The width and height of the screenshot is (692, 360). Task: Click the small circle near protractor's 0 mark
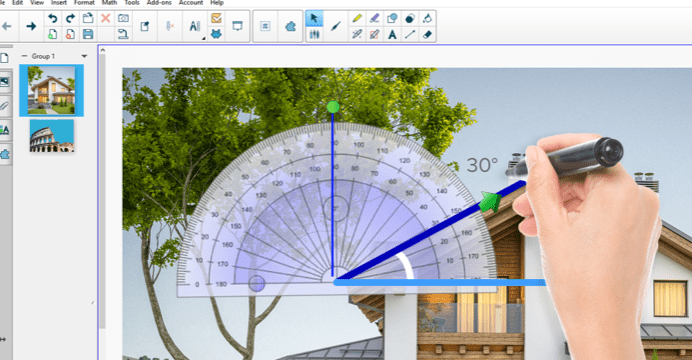coord(257,284)
